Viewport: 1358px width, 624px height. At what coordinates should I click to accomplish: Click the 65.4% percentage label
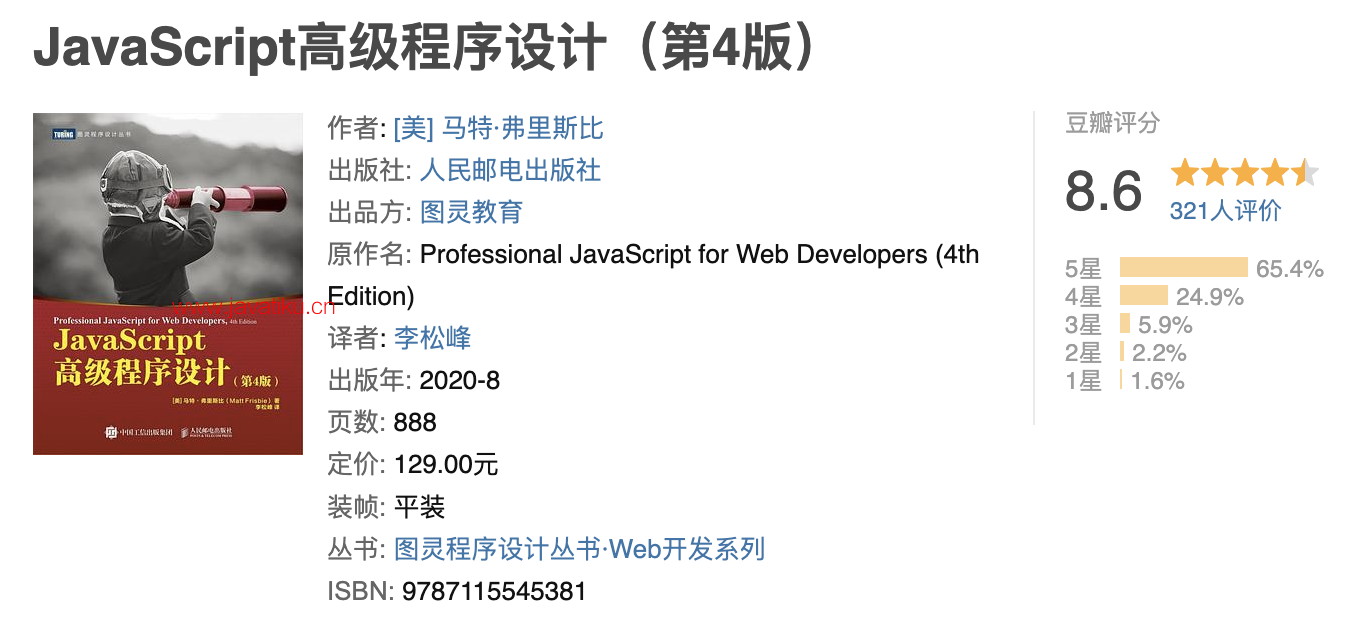point(1290,269)
